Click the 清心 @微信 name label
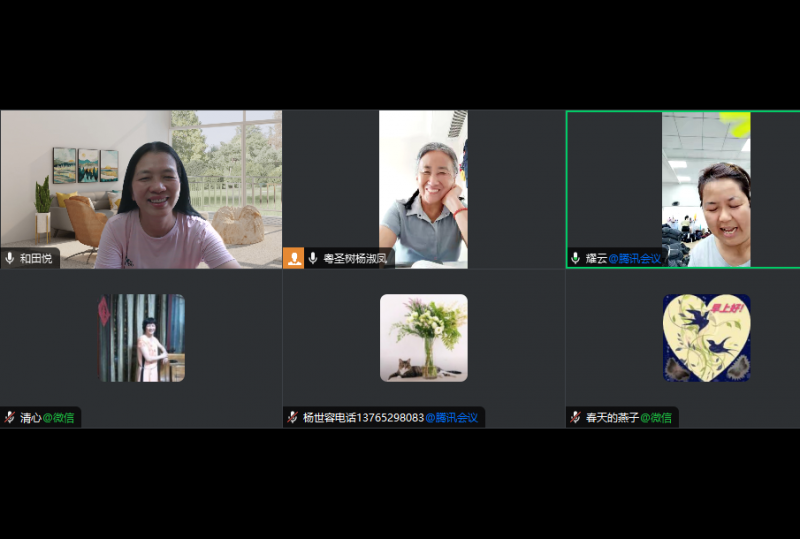Screen dimensions: 800x539 (x=47, y=417)
